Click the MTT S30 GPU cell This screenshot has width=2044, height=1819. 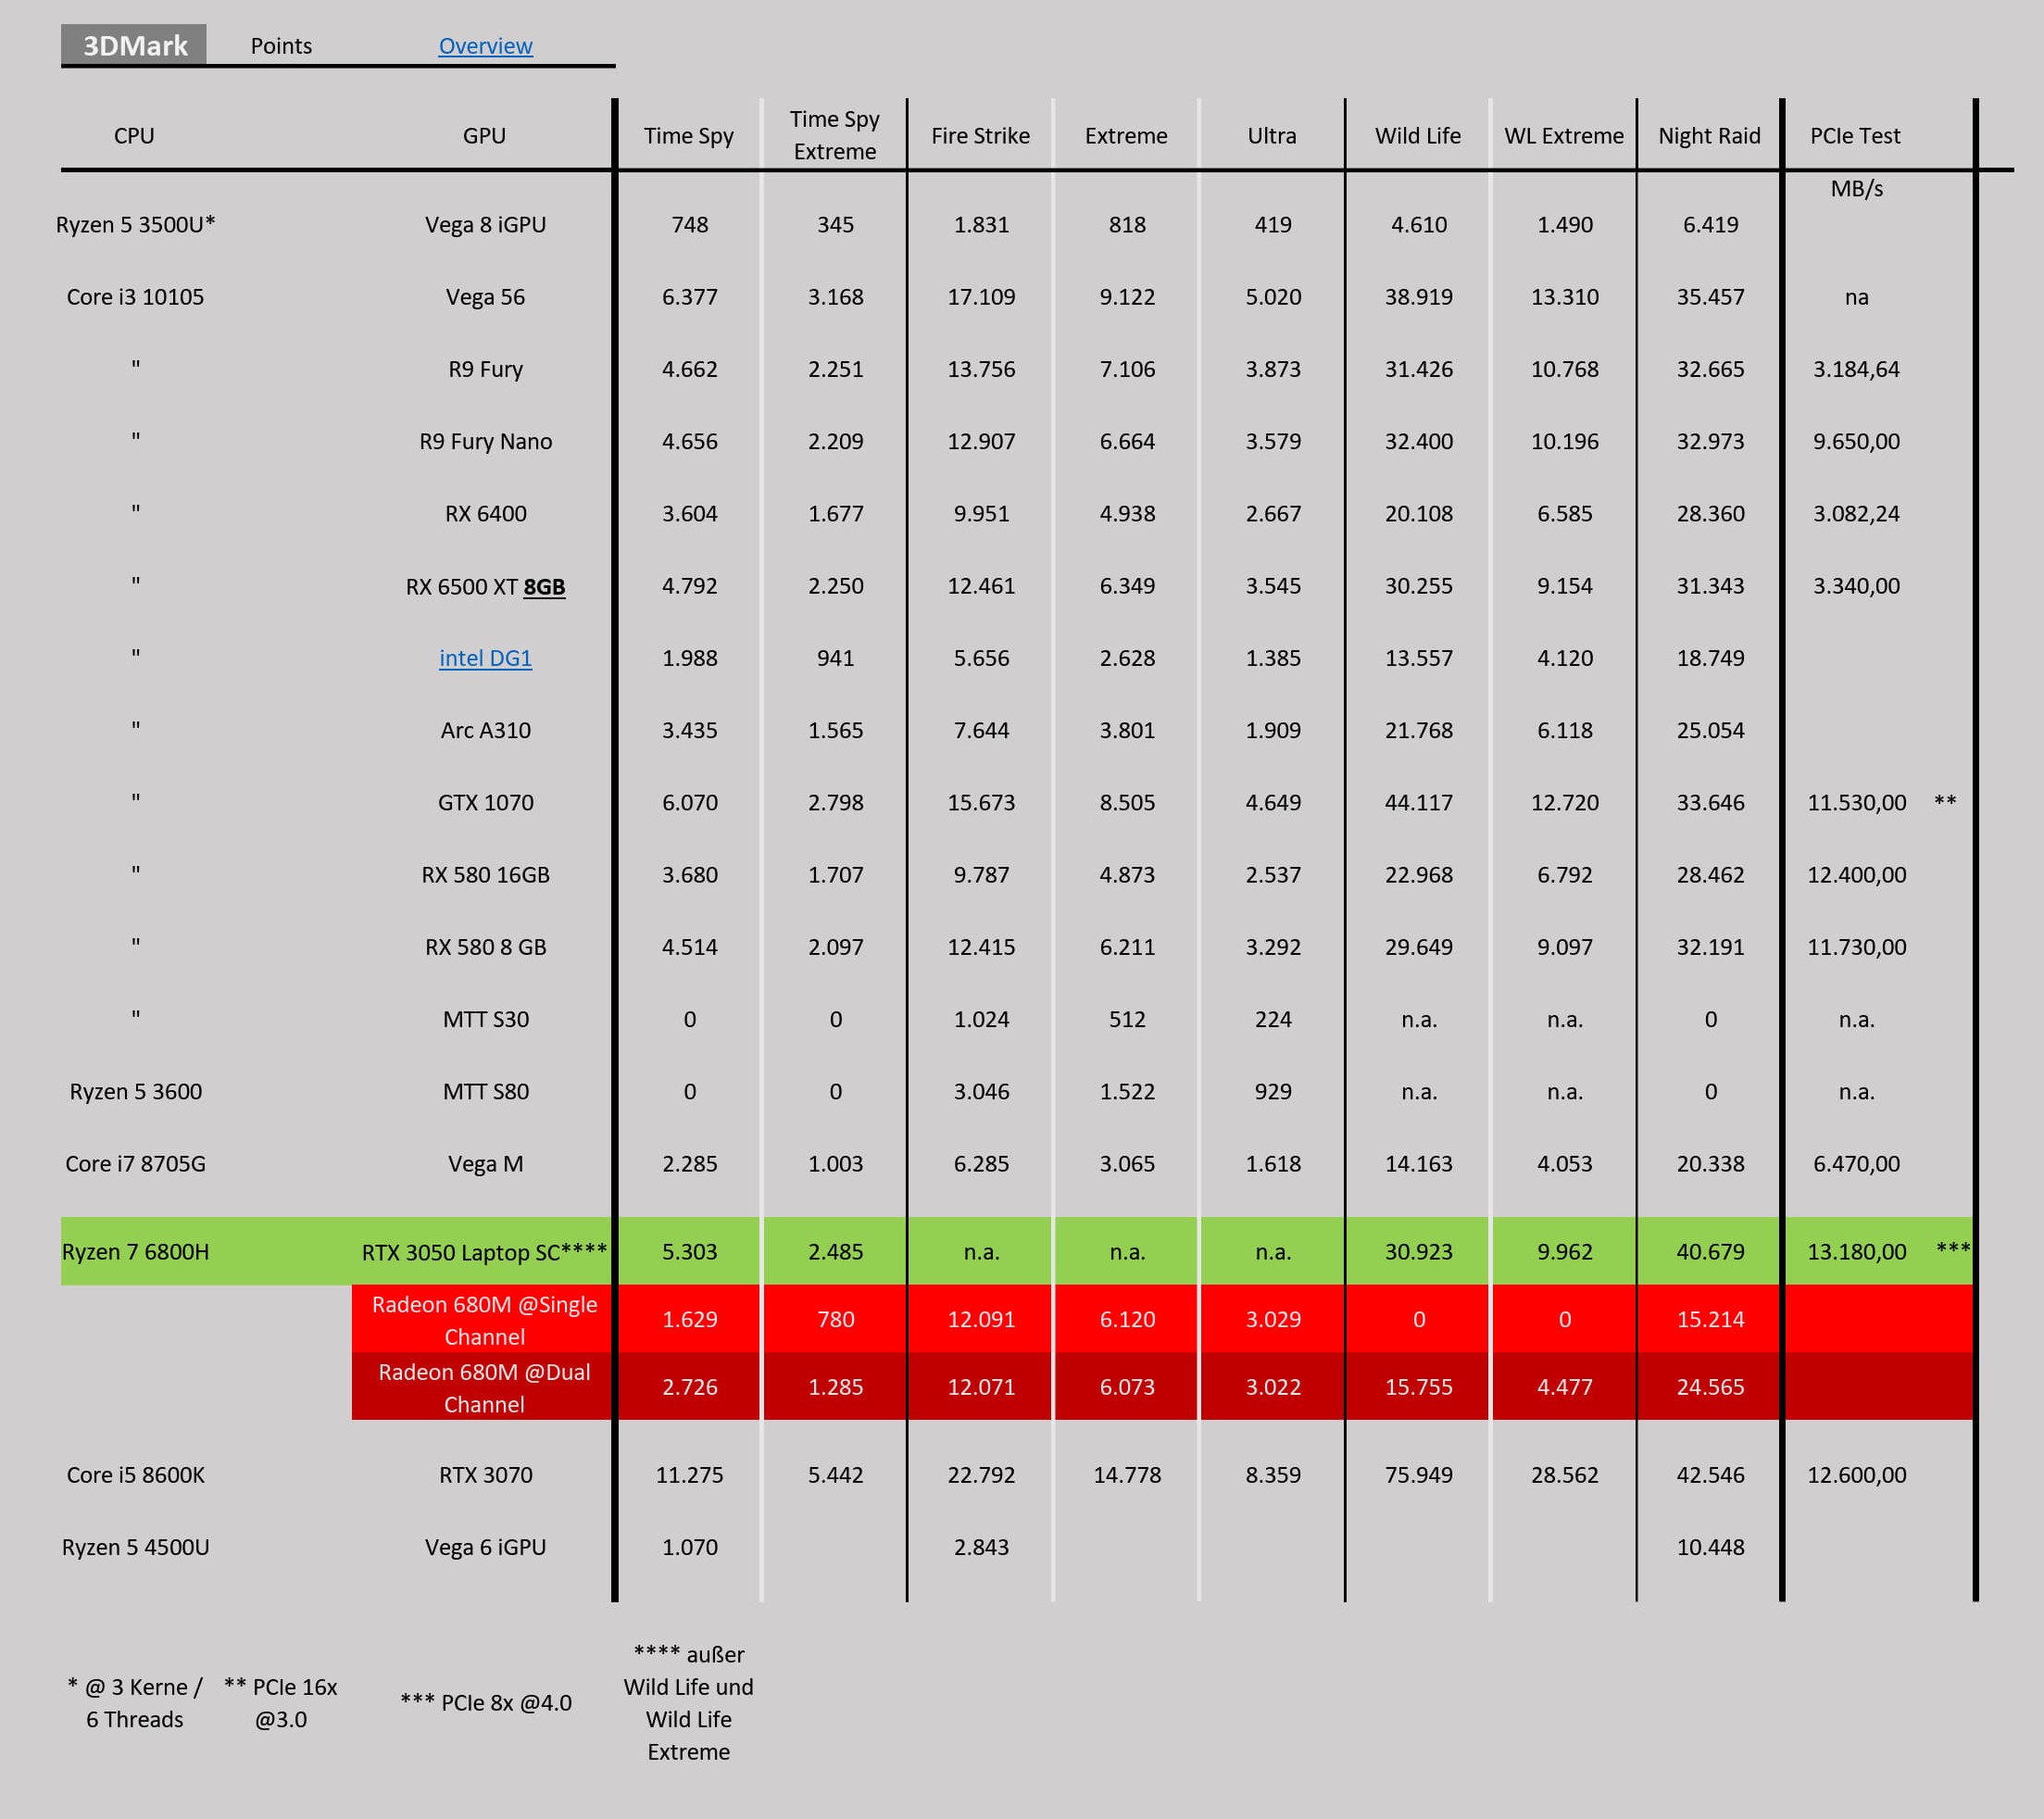(x=485, y=1019)
